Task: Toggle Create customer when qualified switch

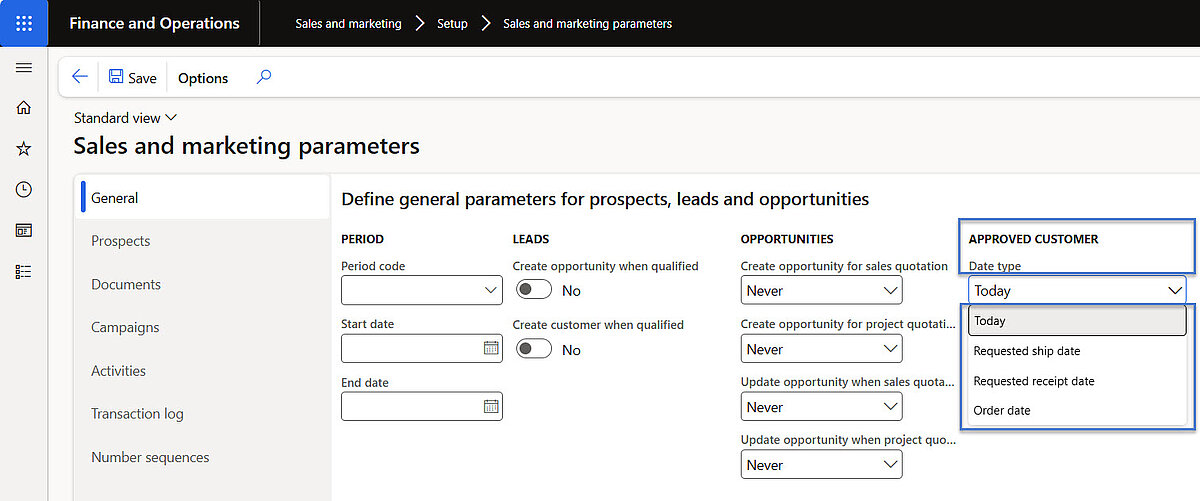Action: pyautogui.click(x=534, y=349)
